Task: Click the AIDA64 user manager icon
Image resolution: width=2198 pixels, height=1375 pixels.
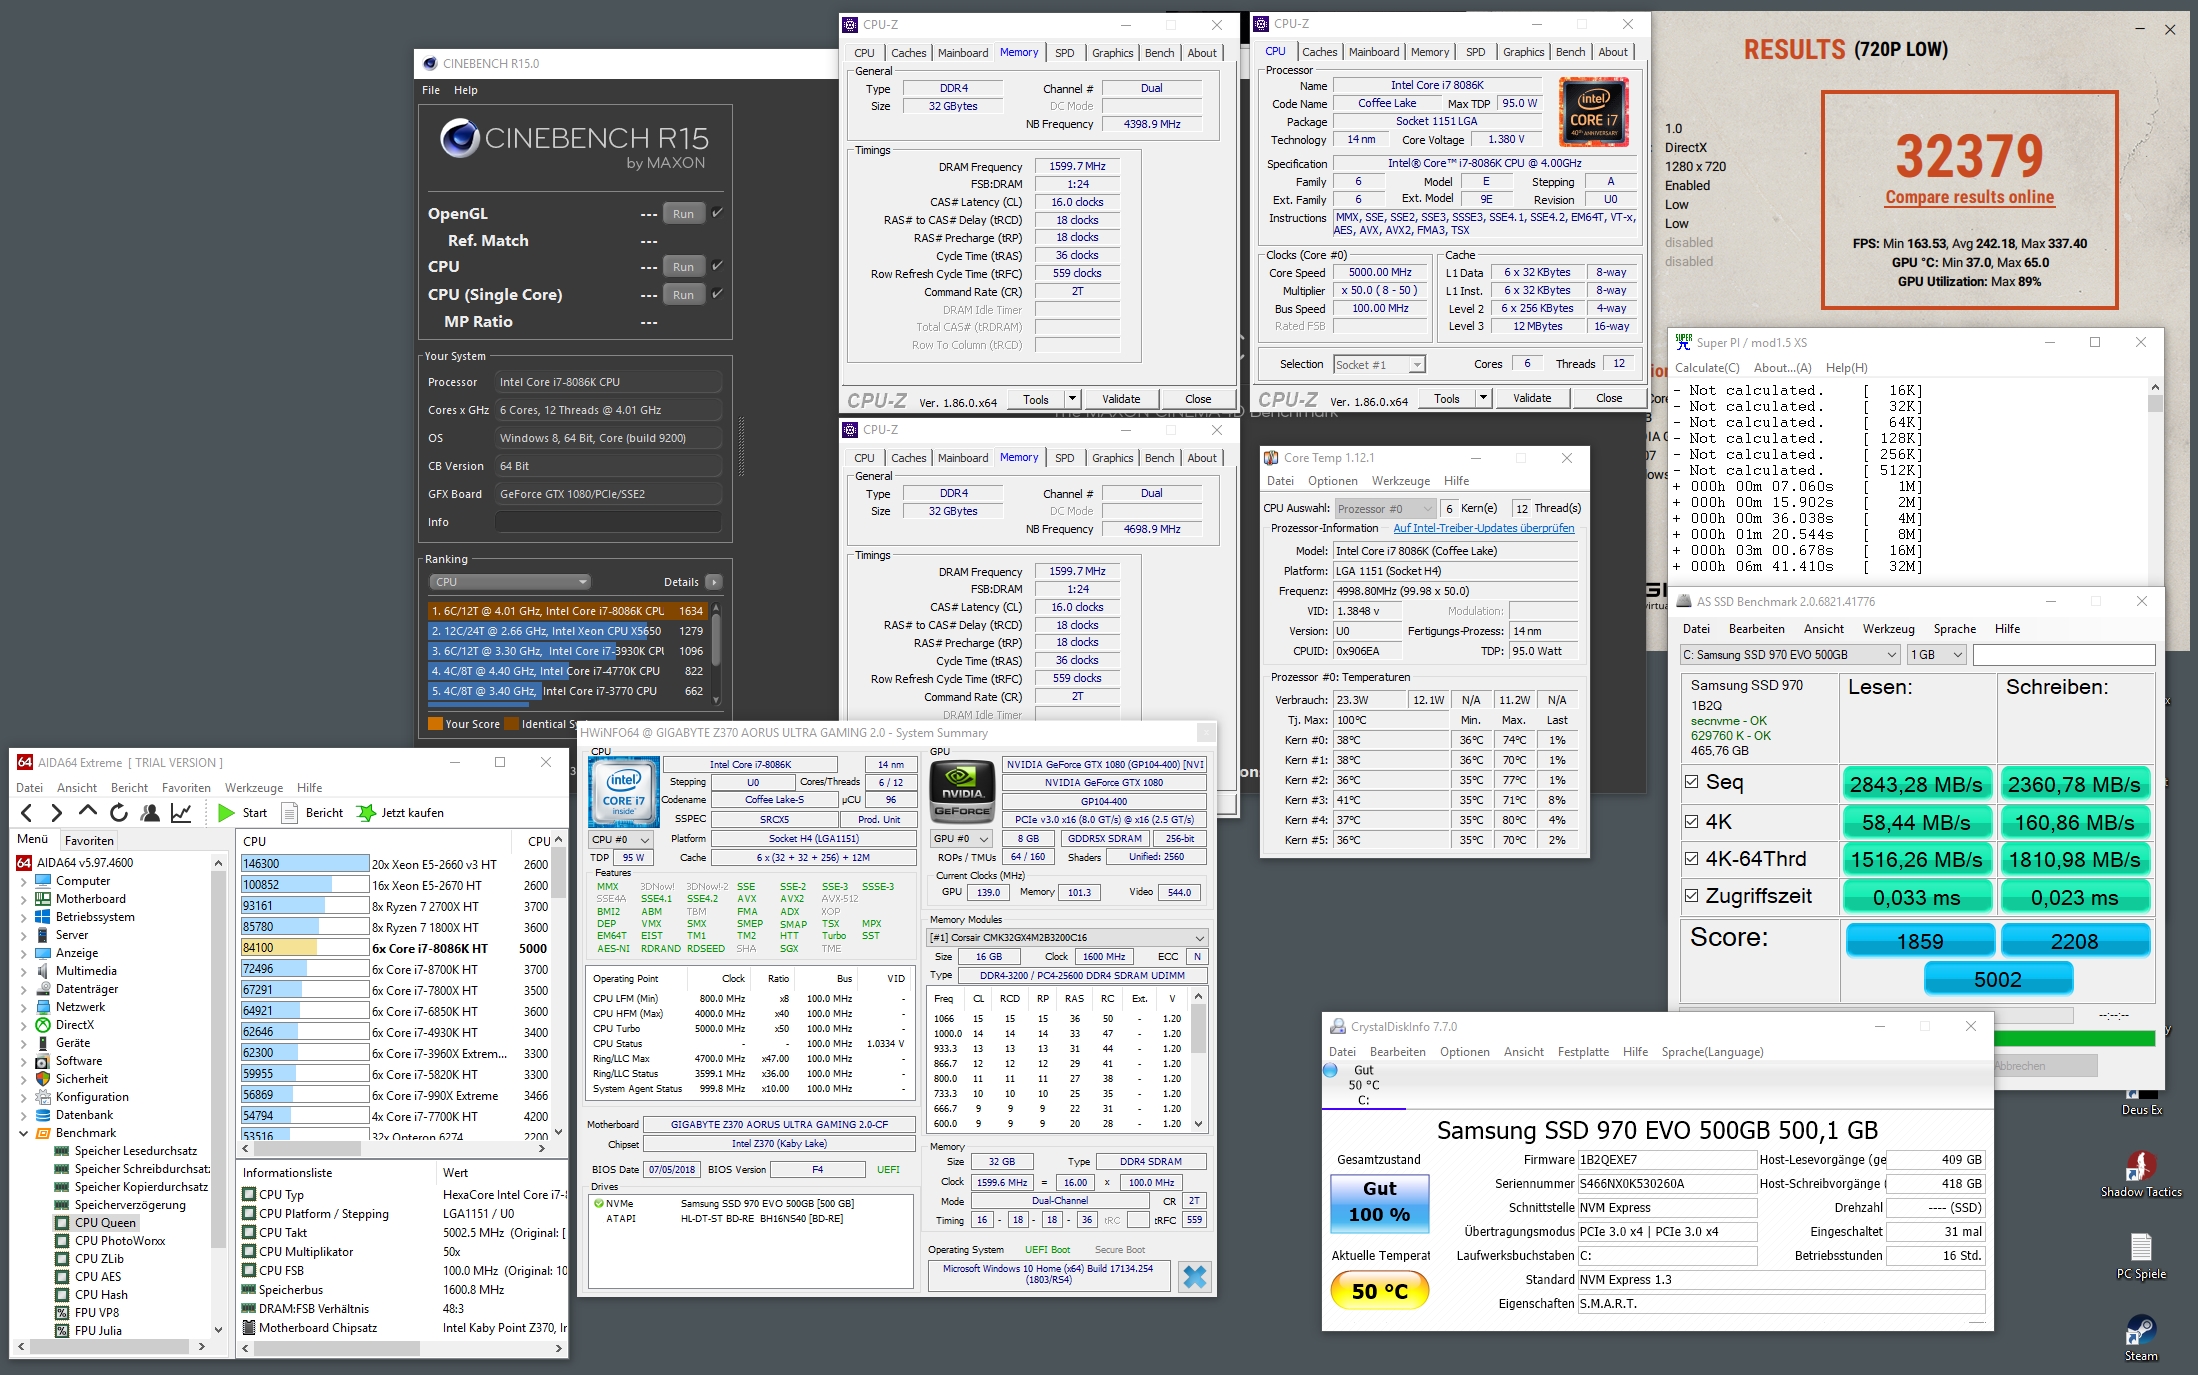Action: (150, 813)
